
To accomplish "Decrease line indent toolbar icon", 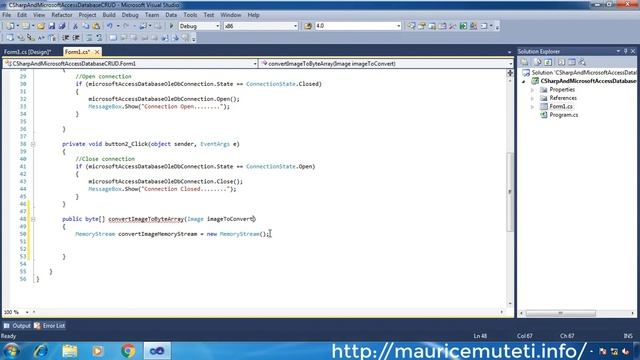I will (65, 38).
